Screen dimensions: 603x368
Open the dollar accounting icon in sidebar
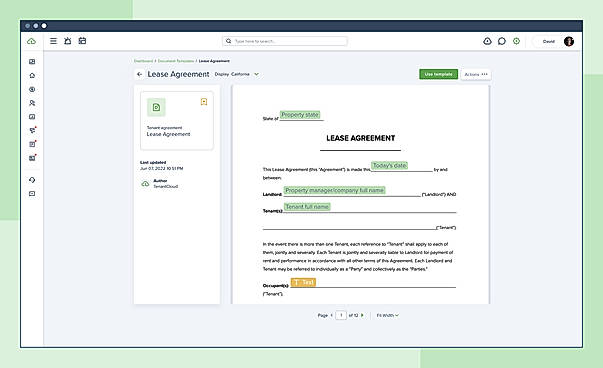[32, 89]
